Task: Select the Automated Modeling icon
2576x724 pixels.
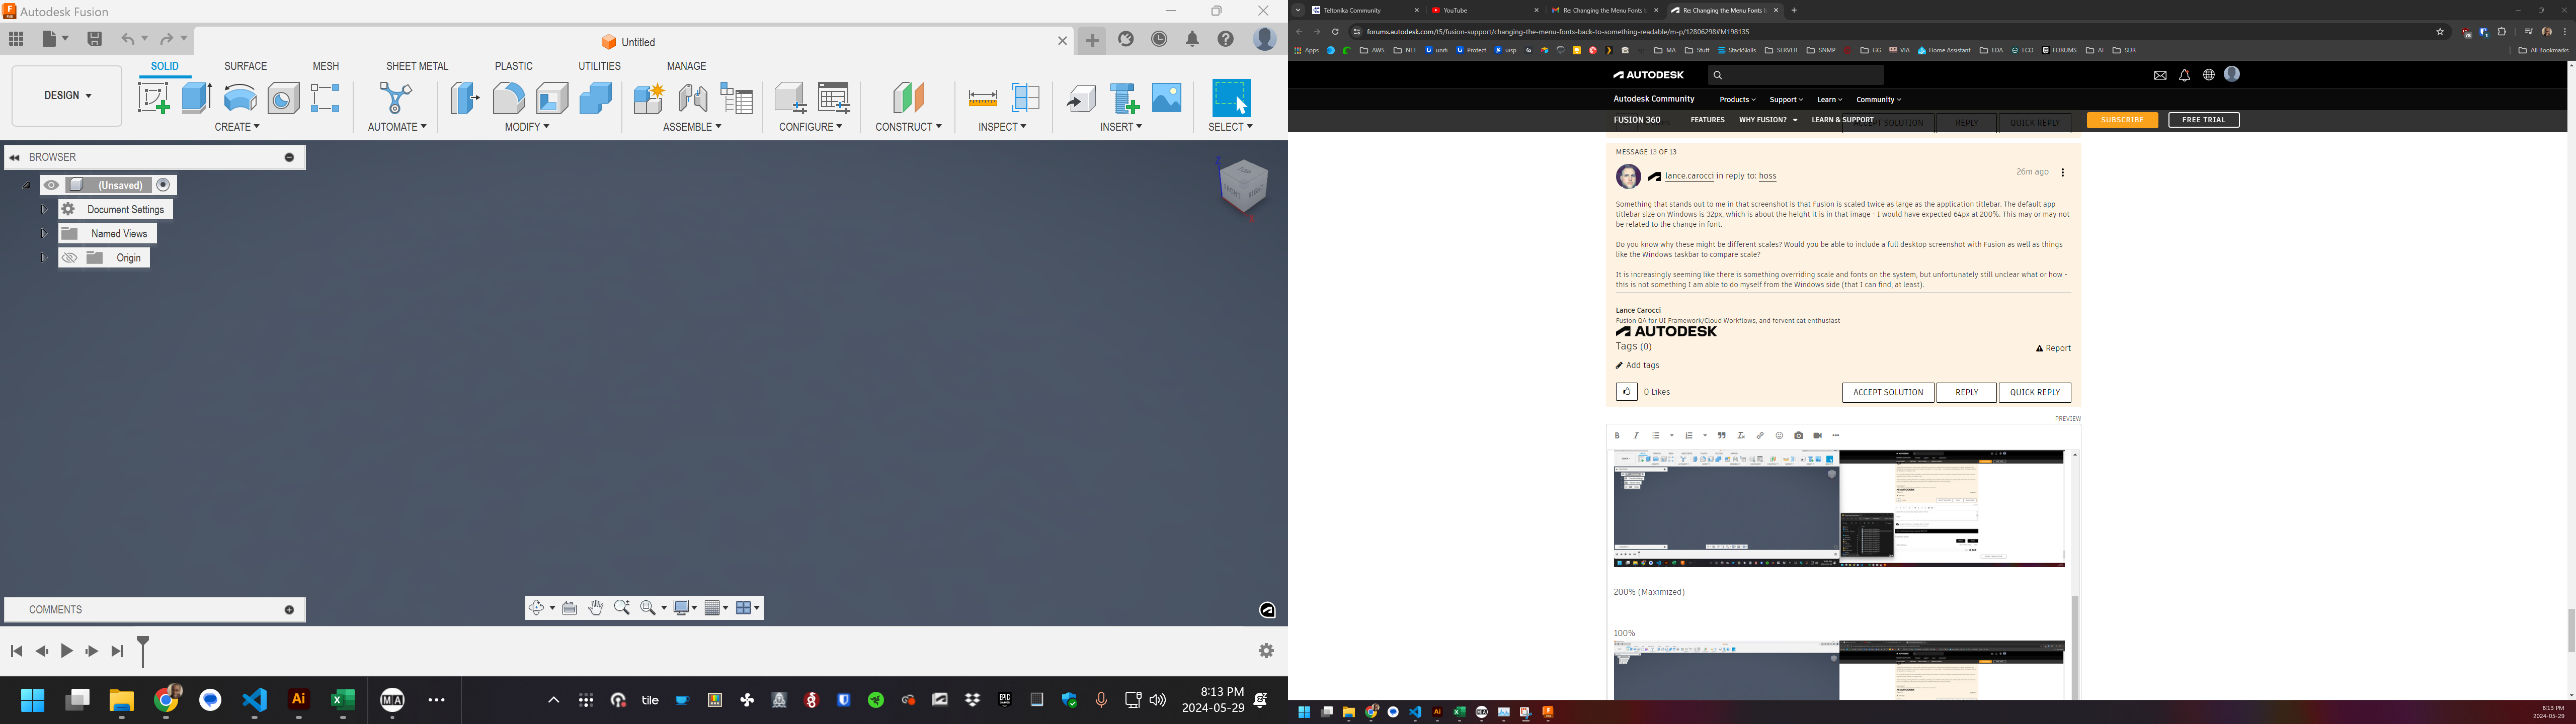Action: (396, 98)
